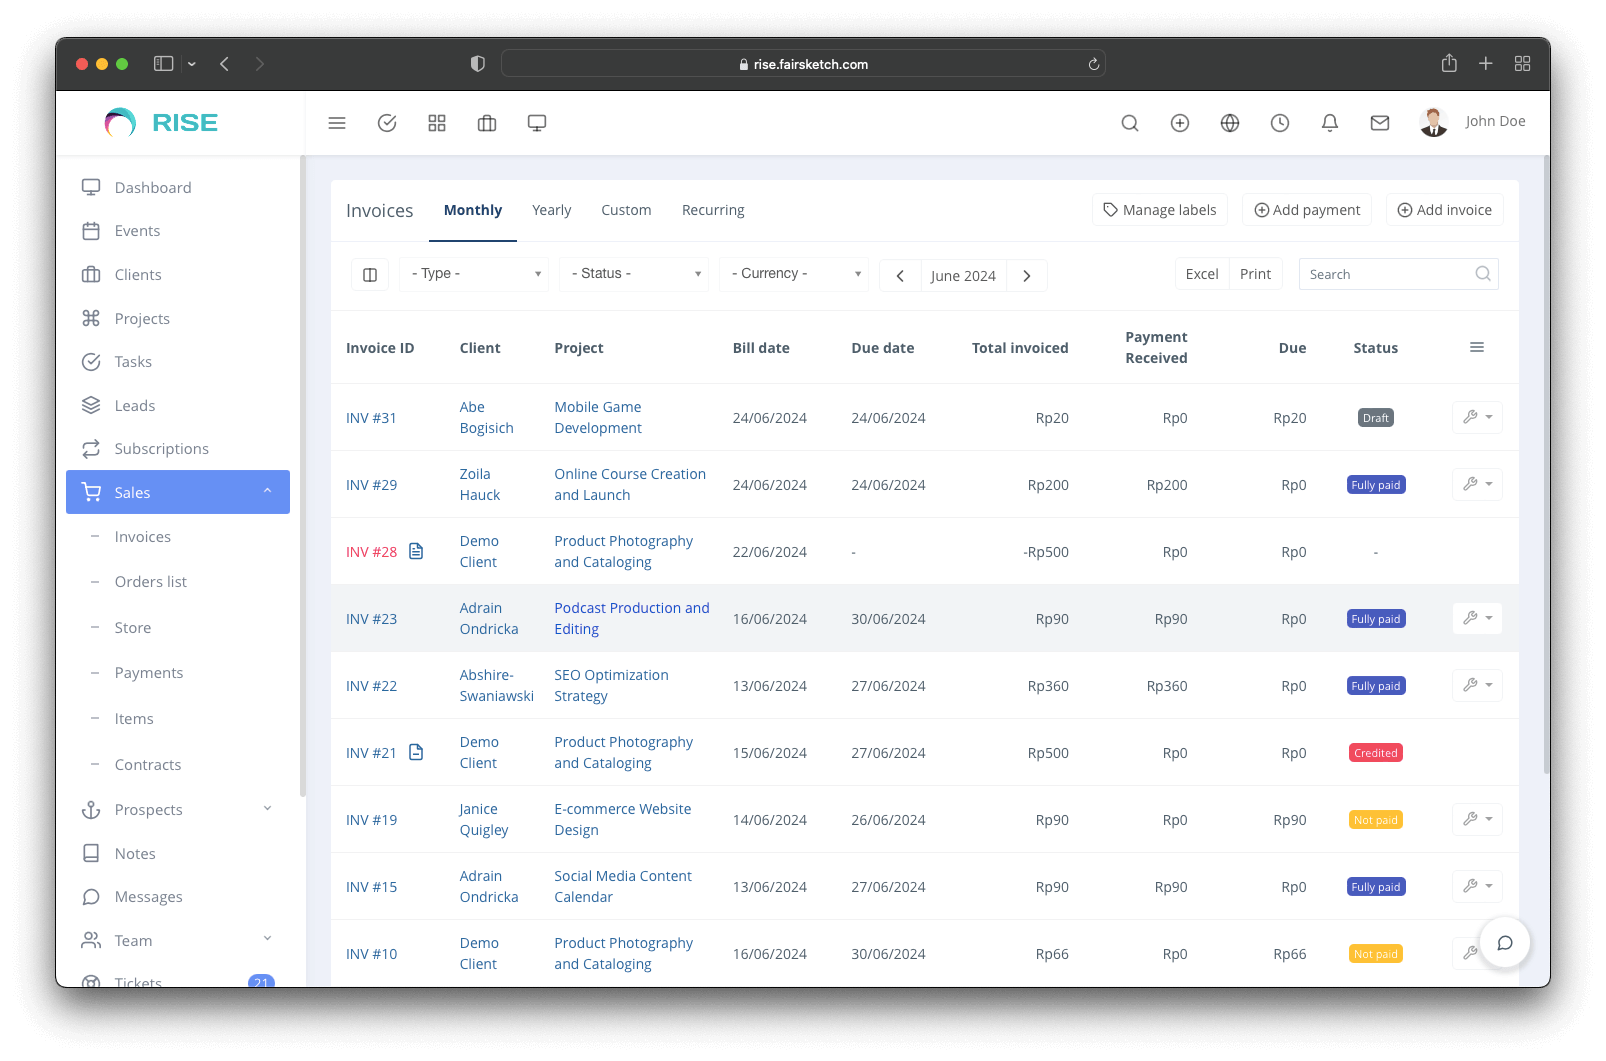Click the invoice Search field
The image size is (1606, 1061).
tap(1386, 274)
